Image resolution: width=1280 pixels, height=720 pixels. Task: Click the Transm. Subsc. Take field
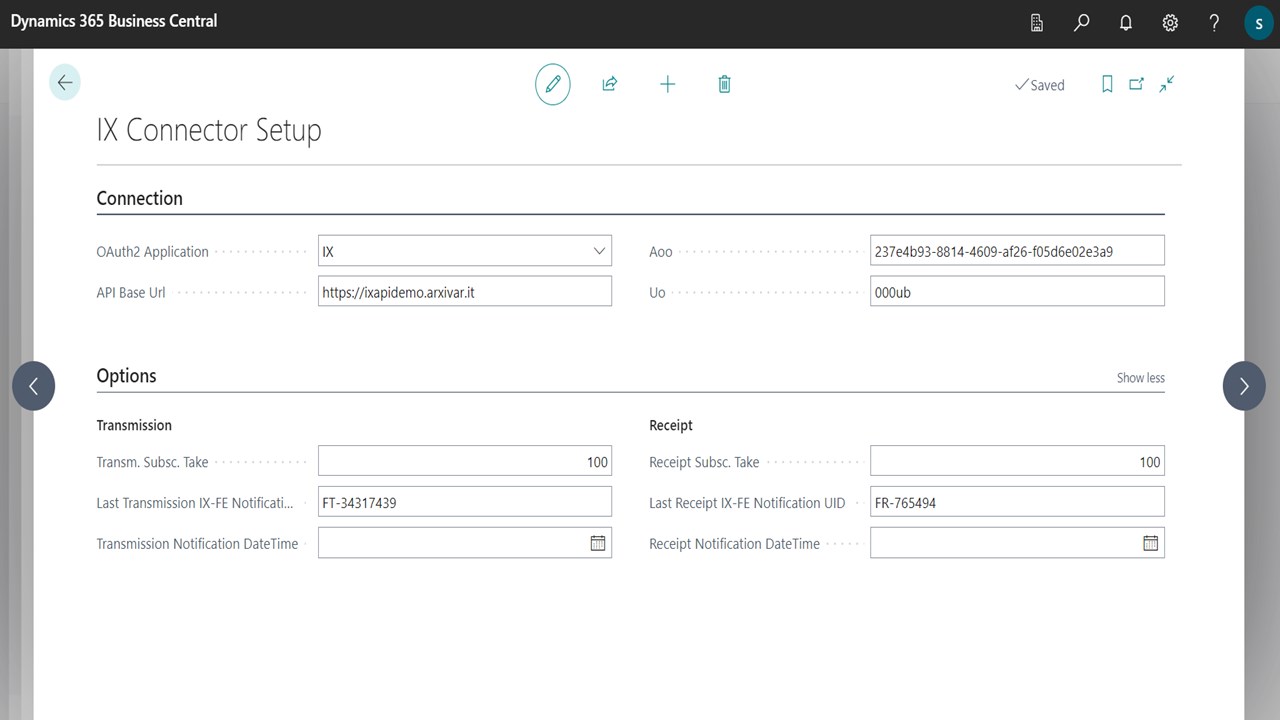click(x=465, y=461)
